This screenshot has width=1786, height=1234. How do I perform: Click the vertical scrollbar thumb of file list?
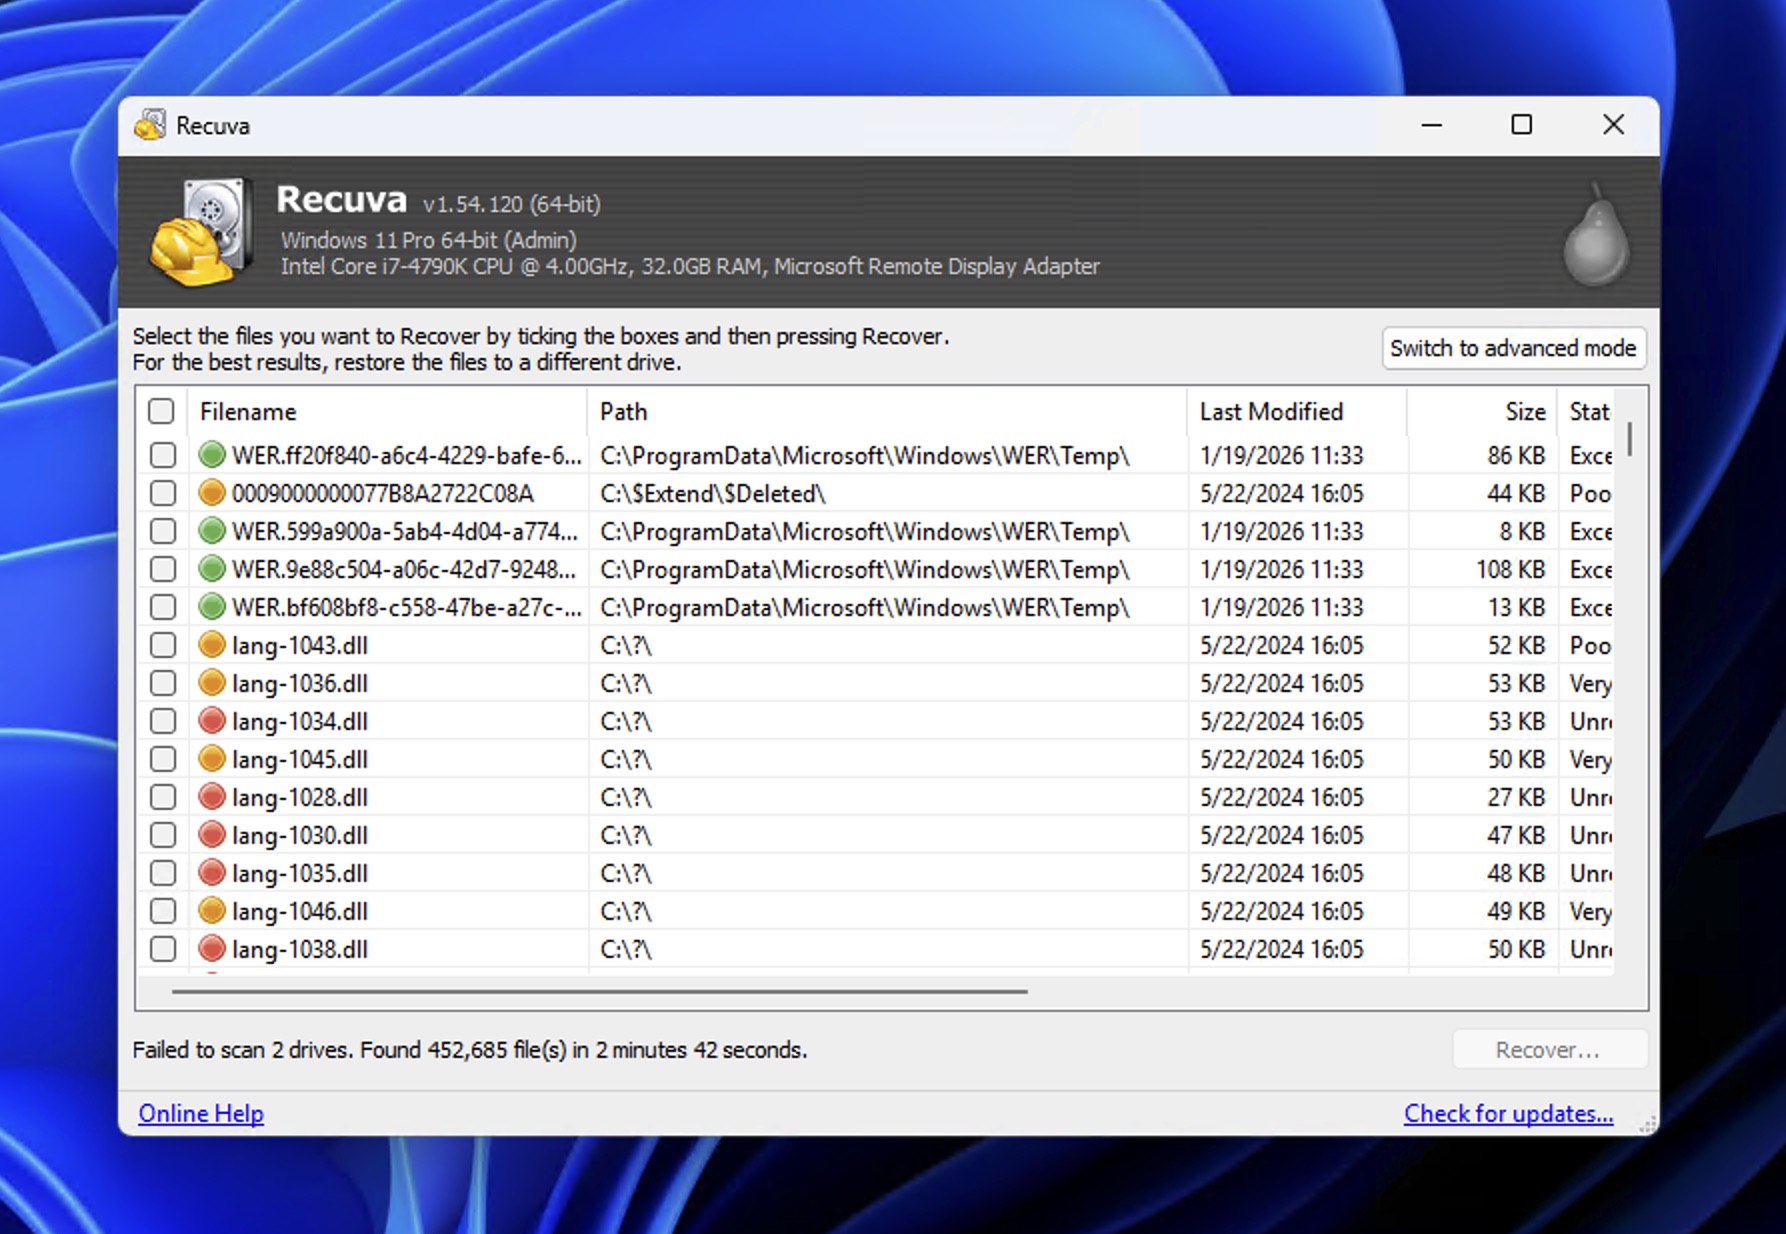[1629, 439]
